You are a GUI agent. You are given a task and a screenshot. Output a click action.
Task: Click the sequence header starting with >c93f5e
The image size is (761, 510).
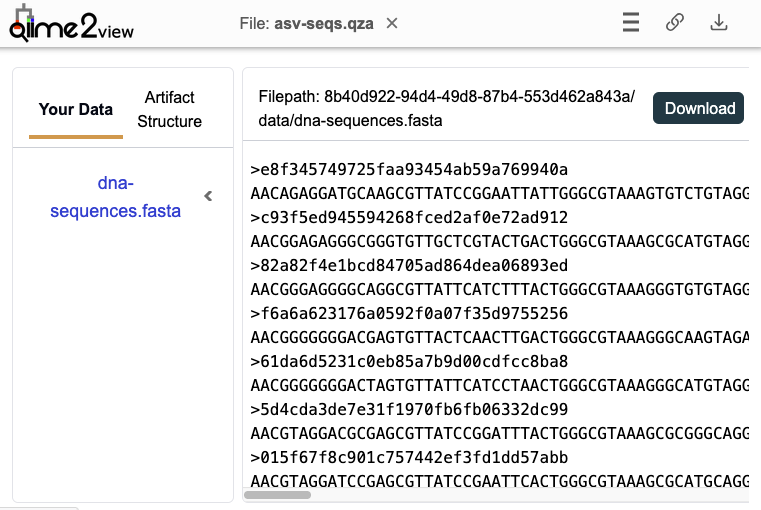tap(409, 217)
